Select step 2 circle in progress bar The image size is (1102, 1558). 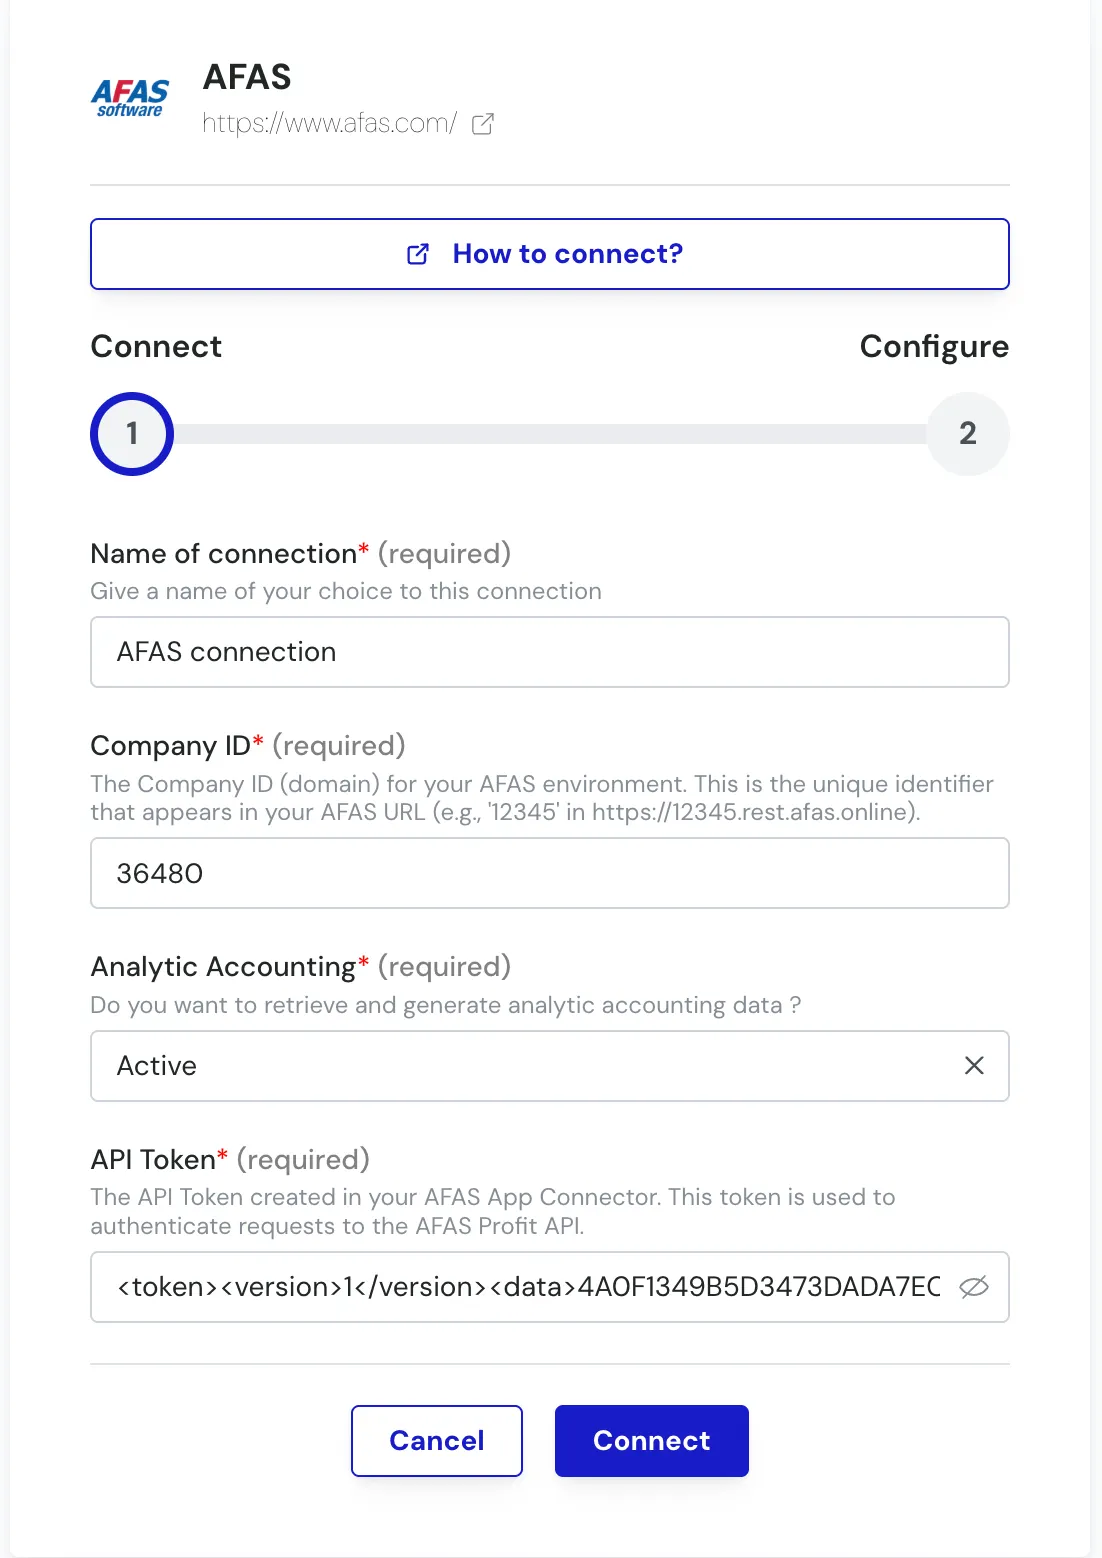tap(967, 434)
